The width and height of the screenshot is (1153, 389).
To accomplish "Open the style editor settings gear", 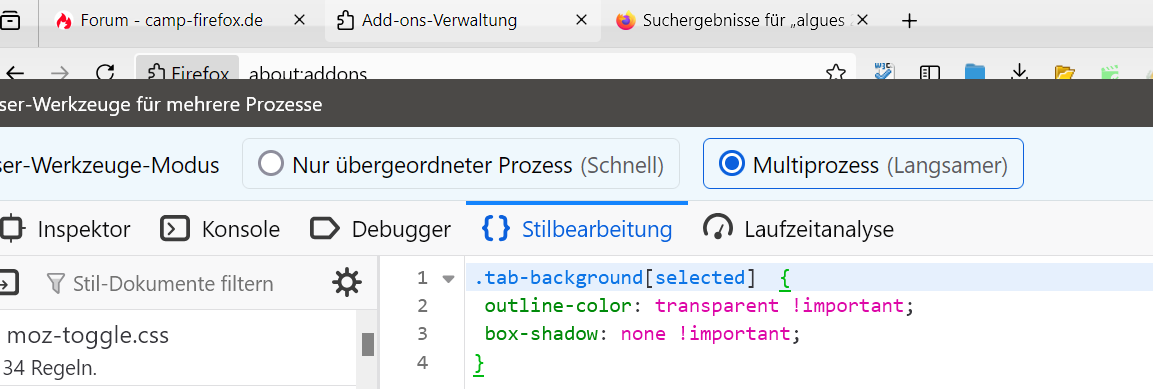I will [x=347, y=282].
